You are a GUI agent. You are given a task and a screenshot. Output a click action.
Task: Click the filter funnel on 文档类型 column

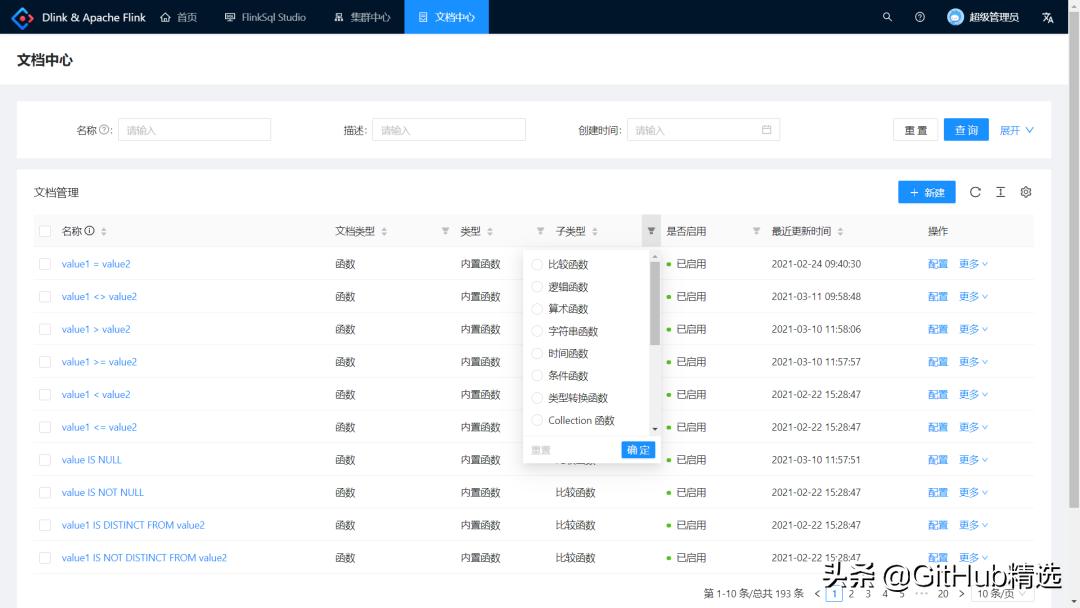444,230
